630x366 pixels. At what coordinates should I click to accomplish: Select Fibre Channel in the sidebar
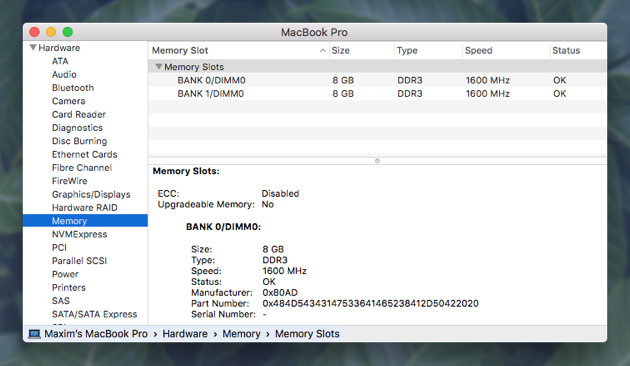tap(82, 168)
